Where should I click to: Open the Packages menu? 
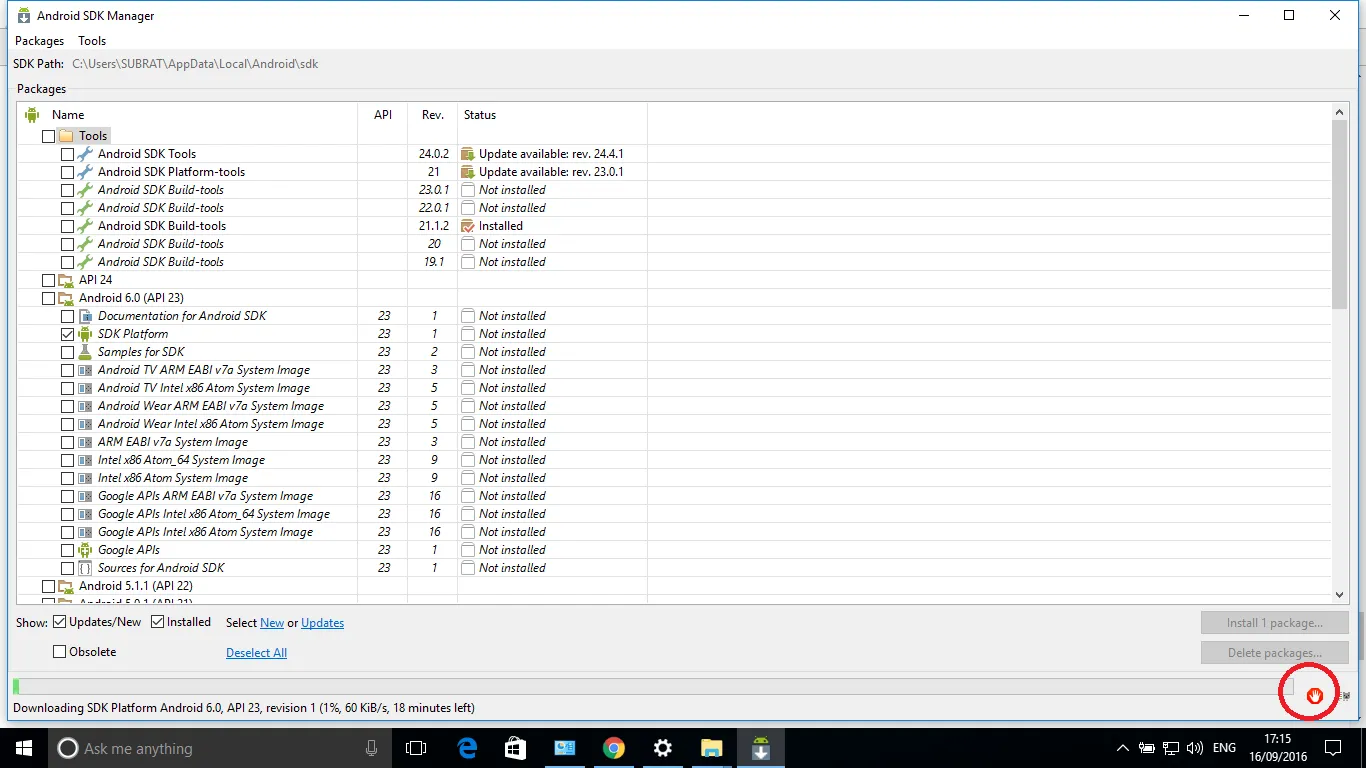(39, 41)
